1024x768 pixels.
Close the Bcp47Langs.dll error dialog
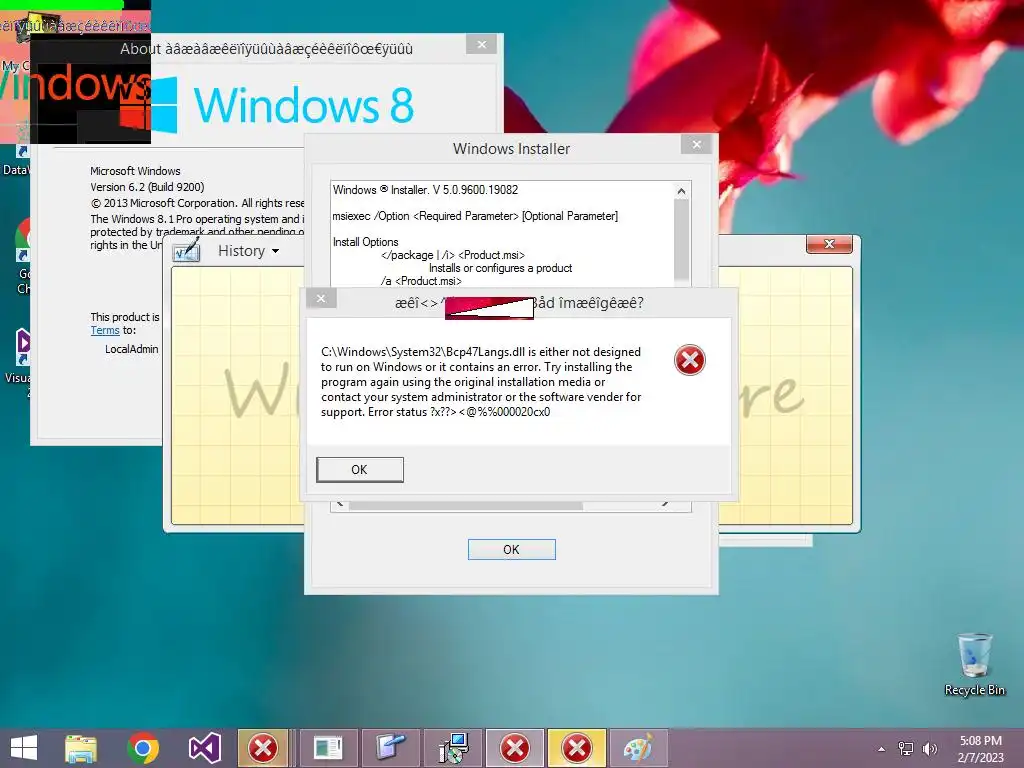321,298
